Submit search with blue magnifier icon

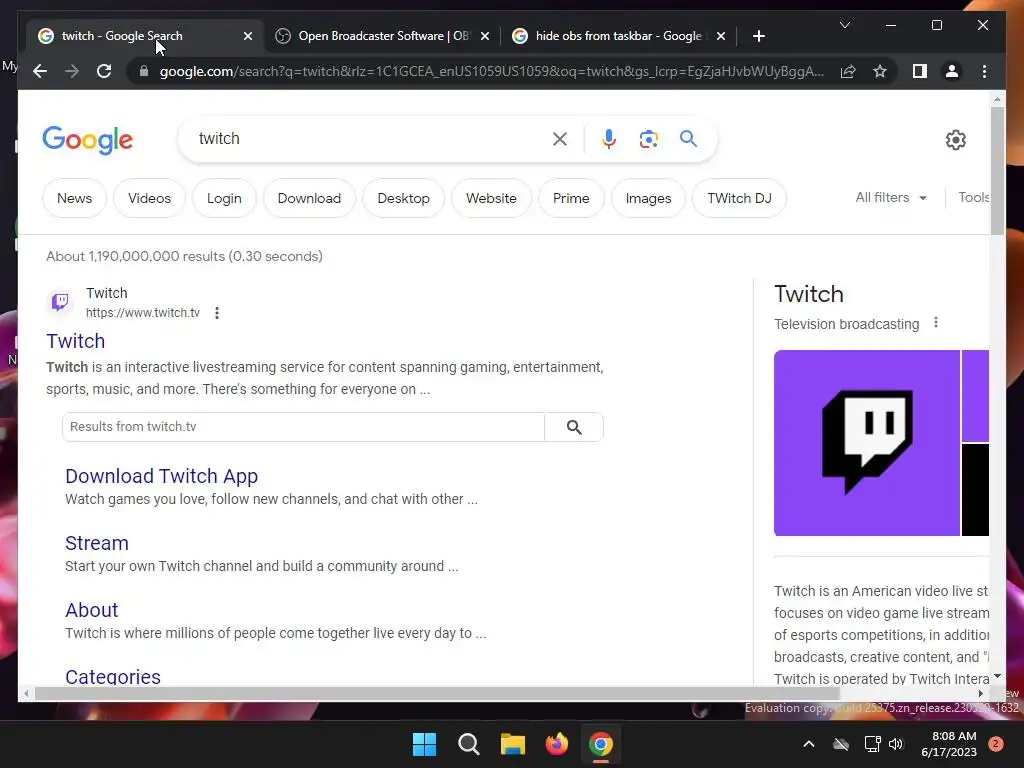click(688, 138)
